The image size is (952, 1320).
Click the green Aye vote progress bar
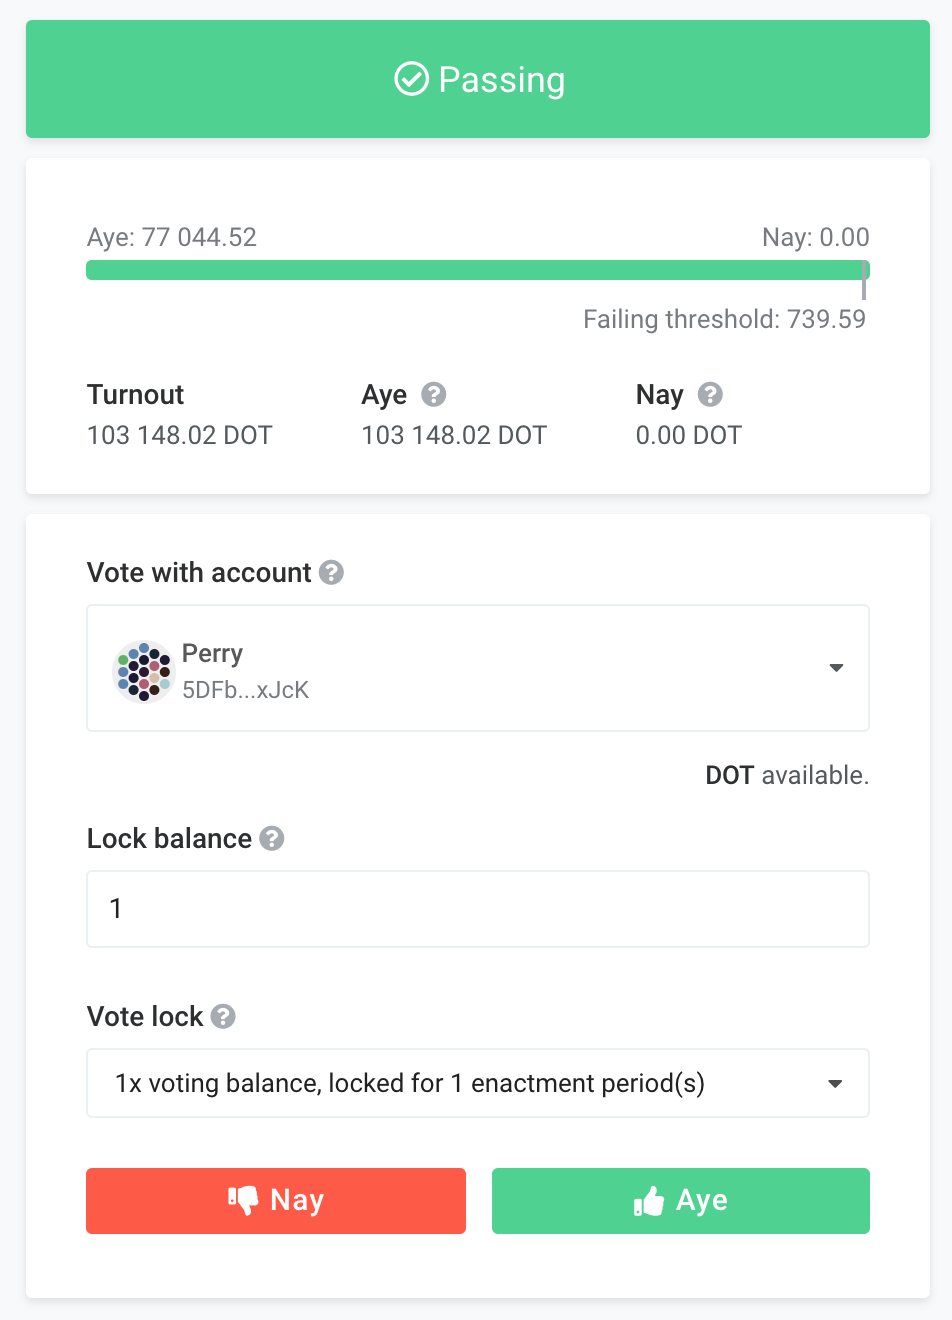click(478, 270)
